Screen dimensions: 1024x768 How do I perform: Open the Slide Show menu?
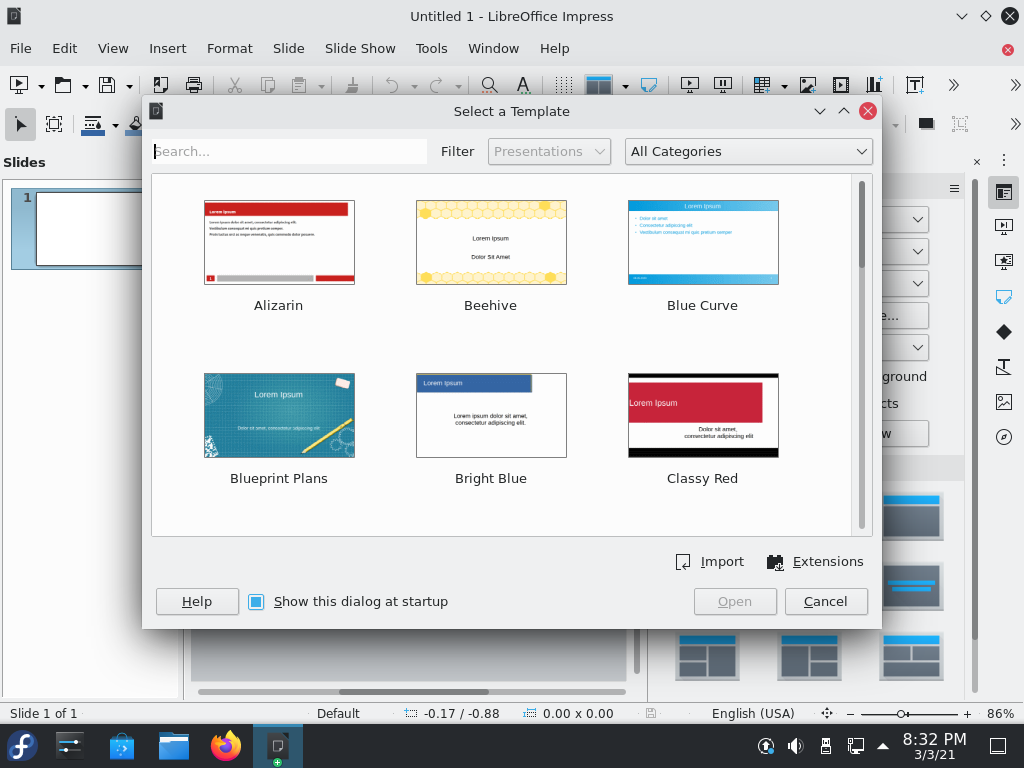[360, 48]
